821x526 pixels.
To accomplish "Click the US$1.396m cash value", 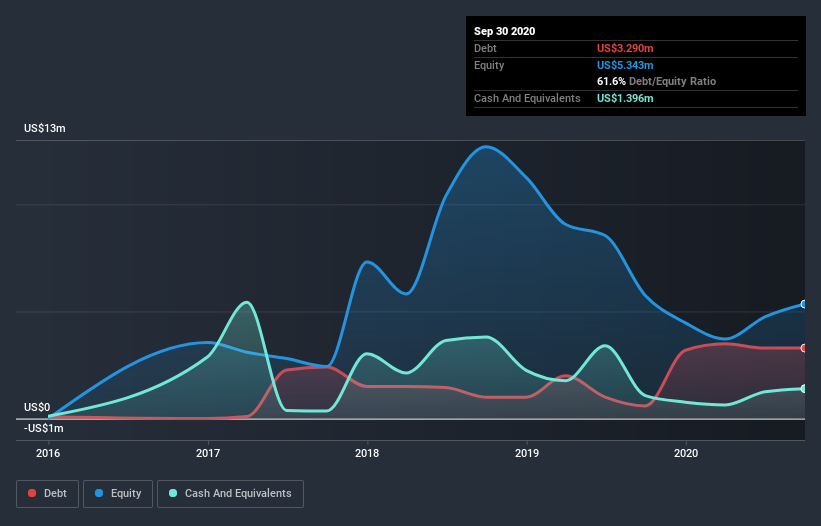I will point(625,98).
